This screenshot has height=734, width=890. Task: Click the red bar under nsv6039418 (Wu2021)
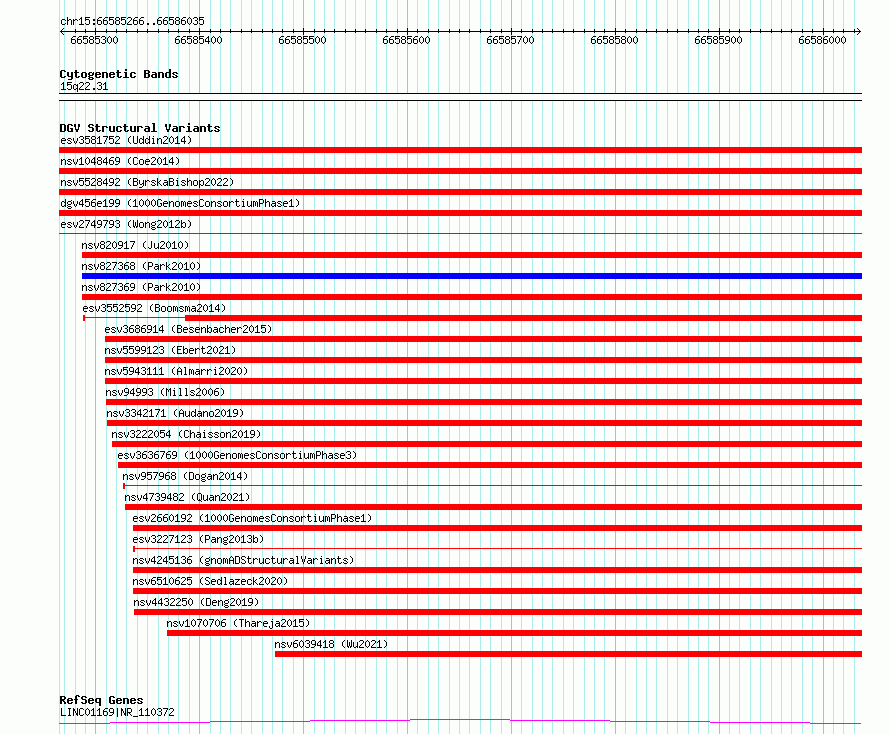click(568, 654)
